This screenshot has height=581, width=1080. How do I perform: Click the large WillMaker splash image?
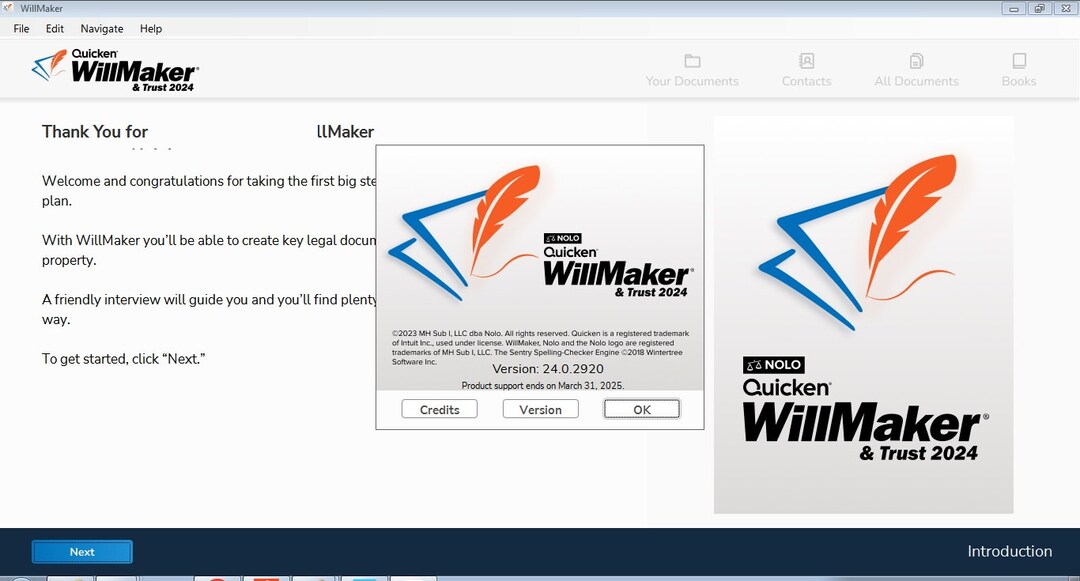click(x=863, y=315)
